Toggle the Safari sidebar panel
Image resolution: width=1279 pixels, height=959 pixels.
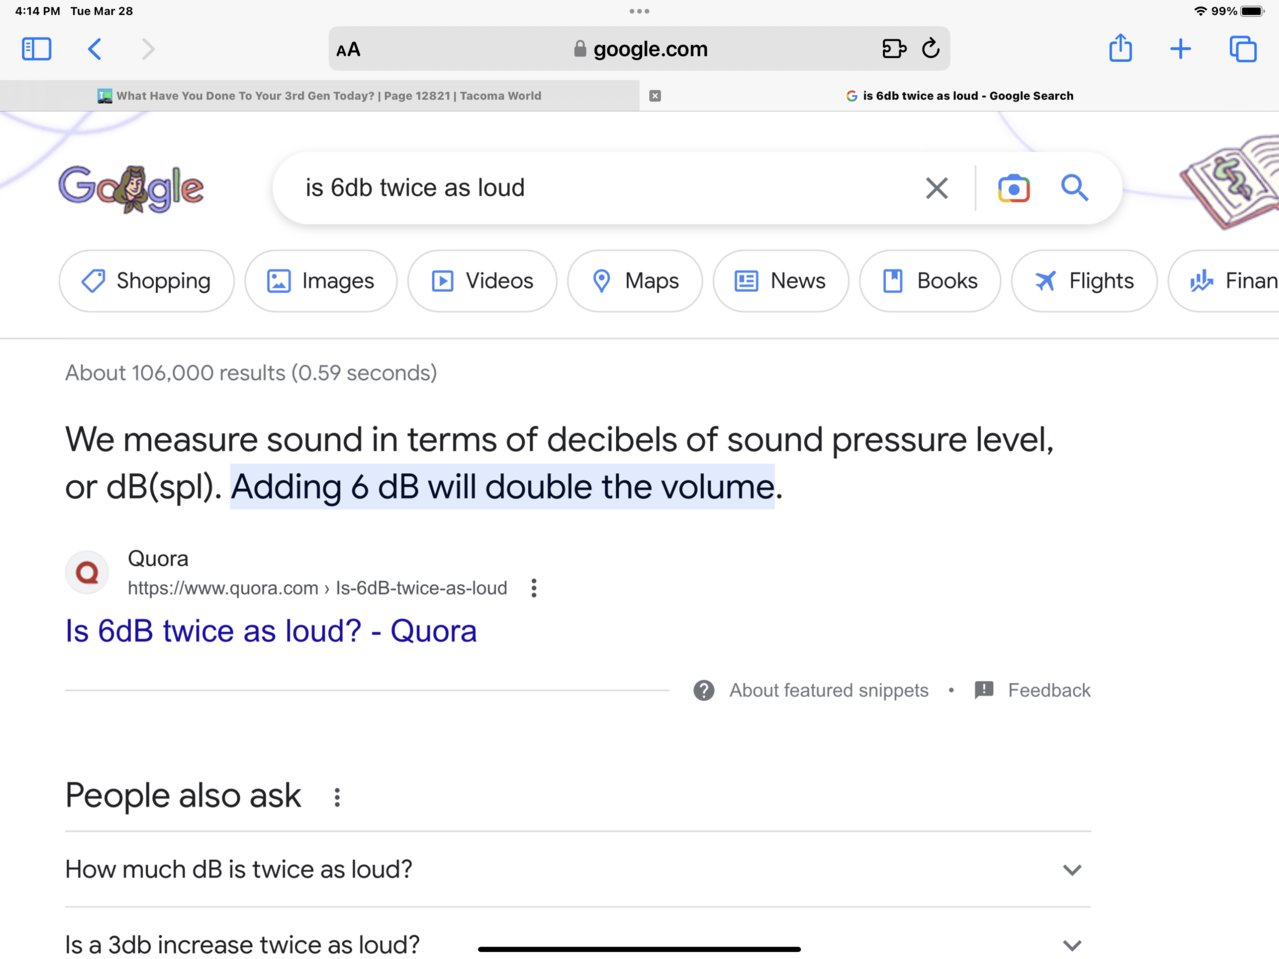tap(36, 49)
